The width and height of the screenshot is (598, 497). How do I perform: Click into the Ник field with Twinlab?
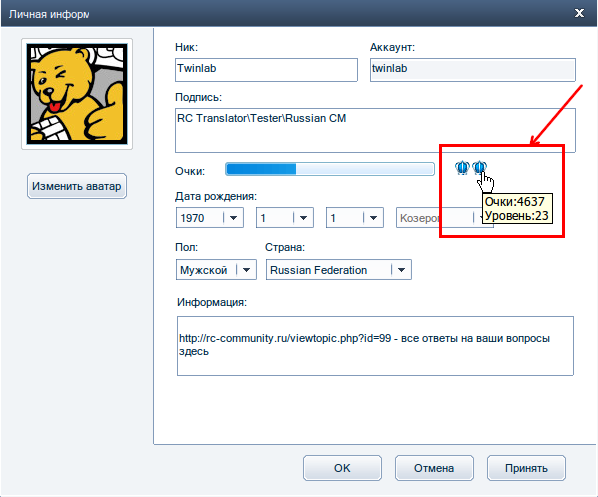point(266,70)
